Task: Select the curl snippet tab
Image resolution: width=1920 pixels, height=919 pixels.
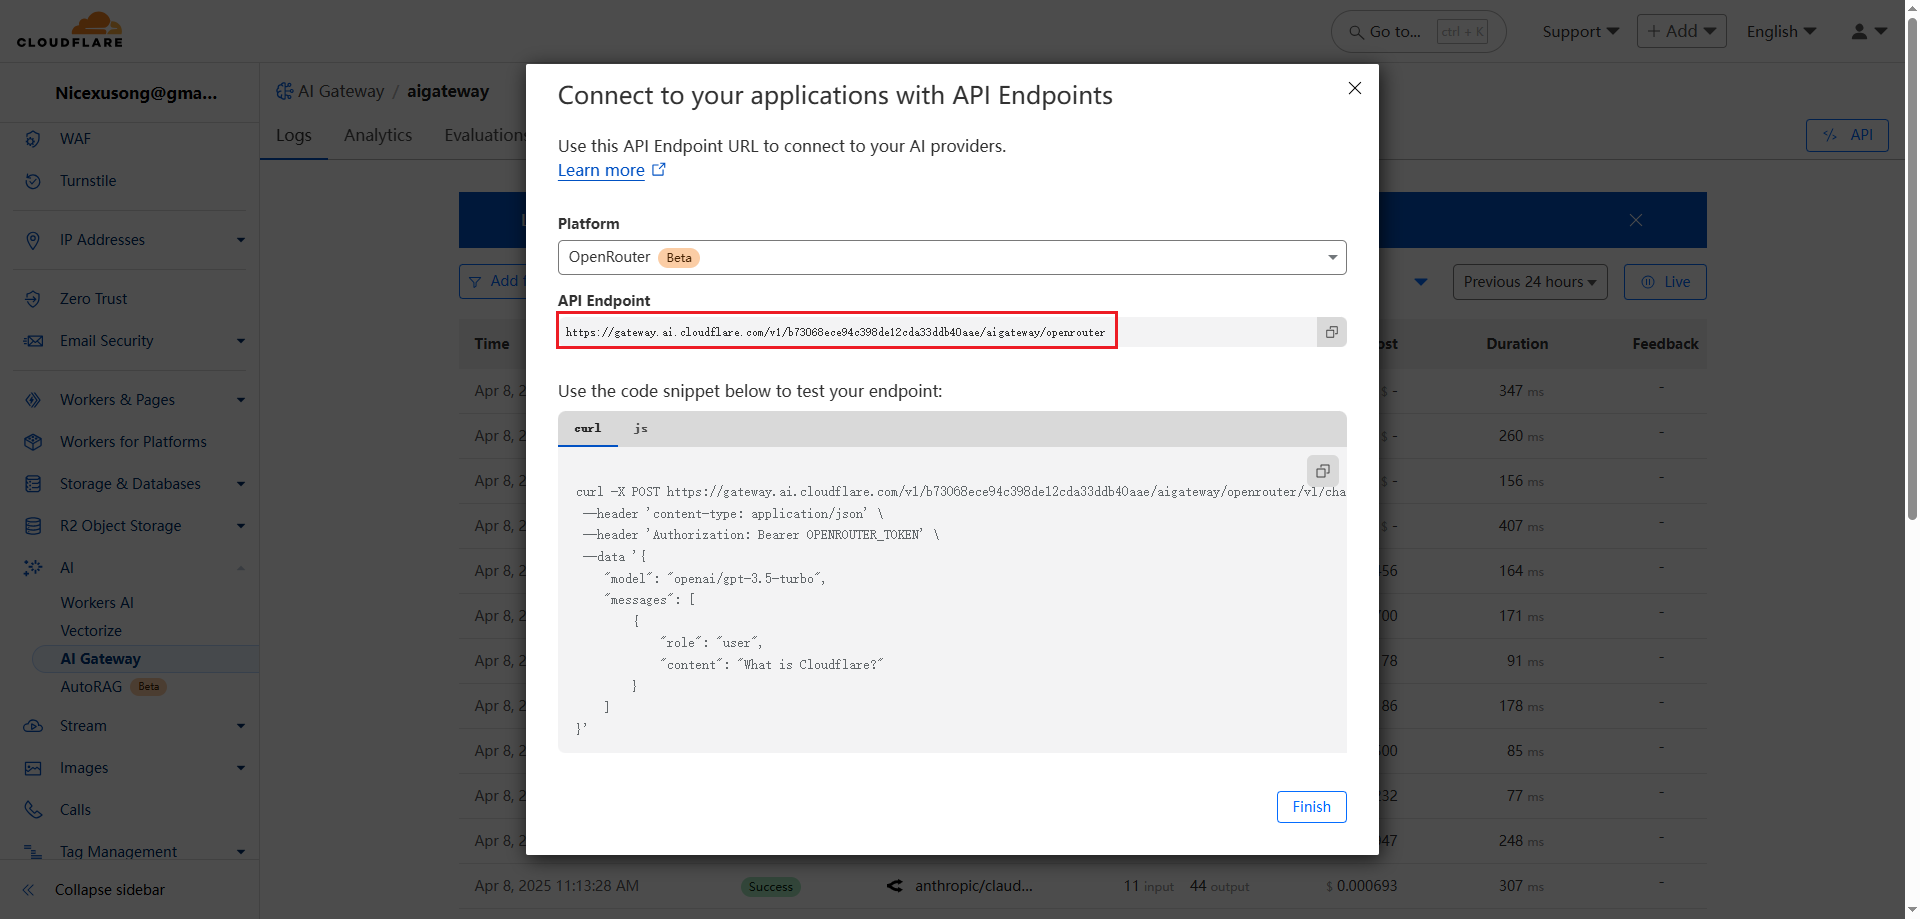Action: tap(588, 428)
